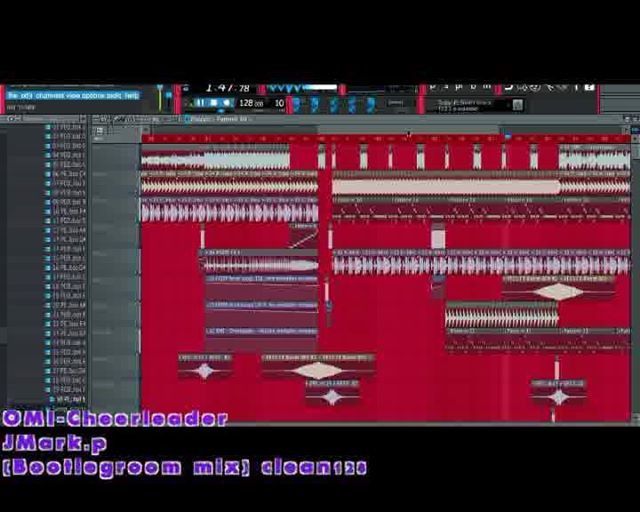Select browser file numbered 04

pyautogui.click(x=65, y=155)
